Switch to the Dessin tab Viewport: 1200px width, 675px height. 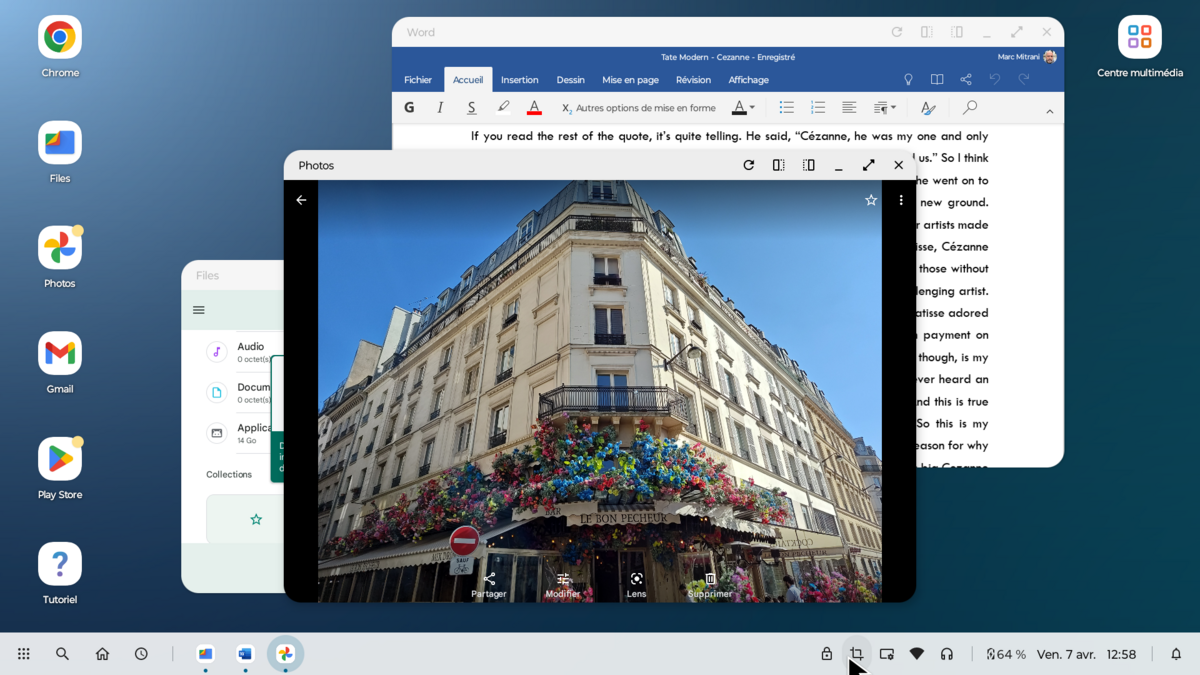click(x=570, y=80)
